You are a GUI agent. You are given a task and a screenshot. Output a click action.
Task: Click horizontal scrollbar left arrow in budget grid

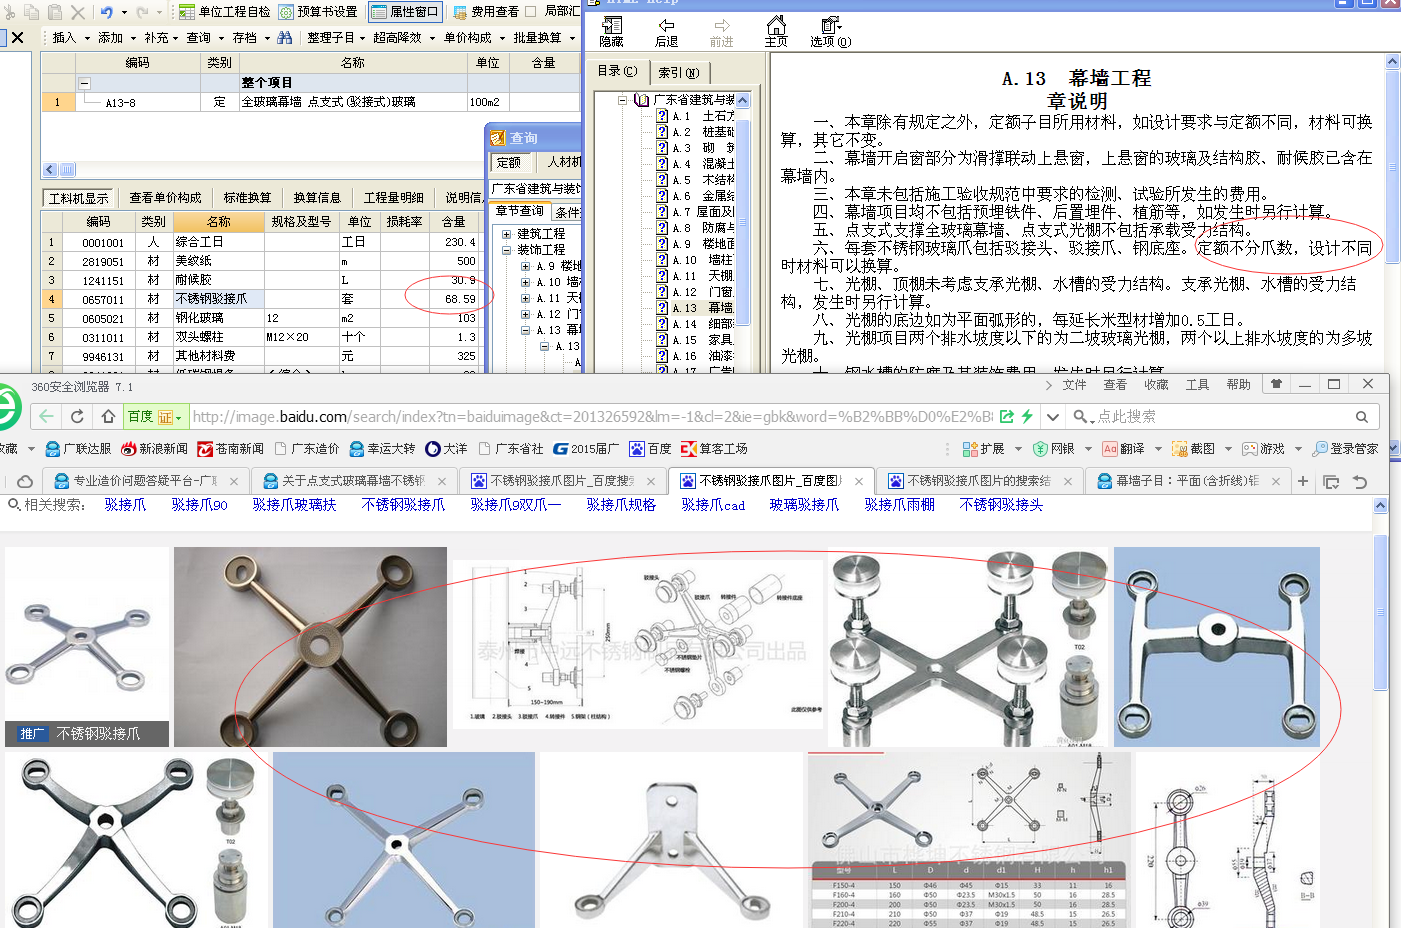click(50, 170)
